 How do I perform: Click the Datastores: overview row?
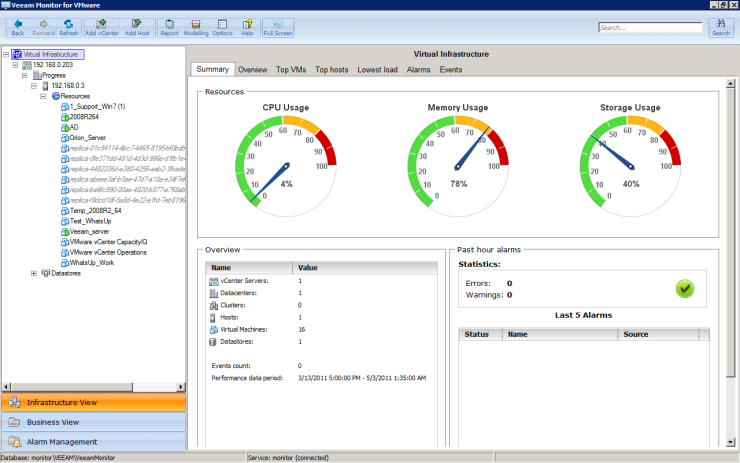pos(321,342)
